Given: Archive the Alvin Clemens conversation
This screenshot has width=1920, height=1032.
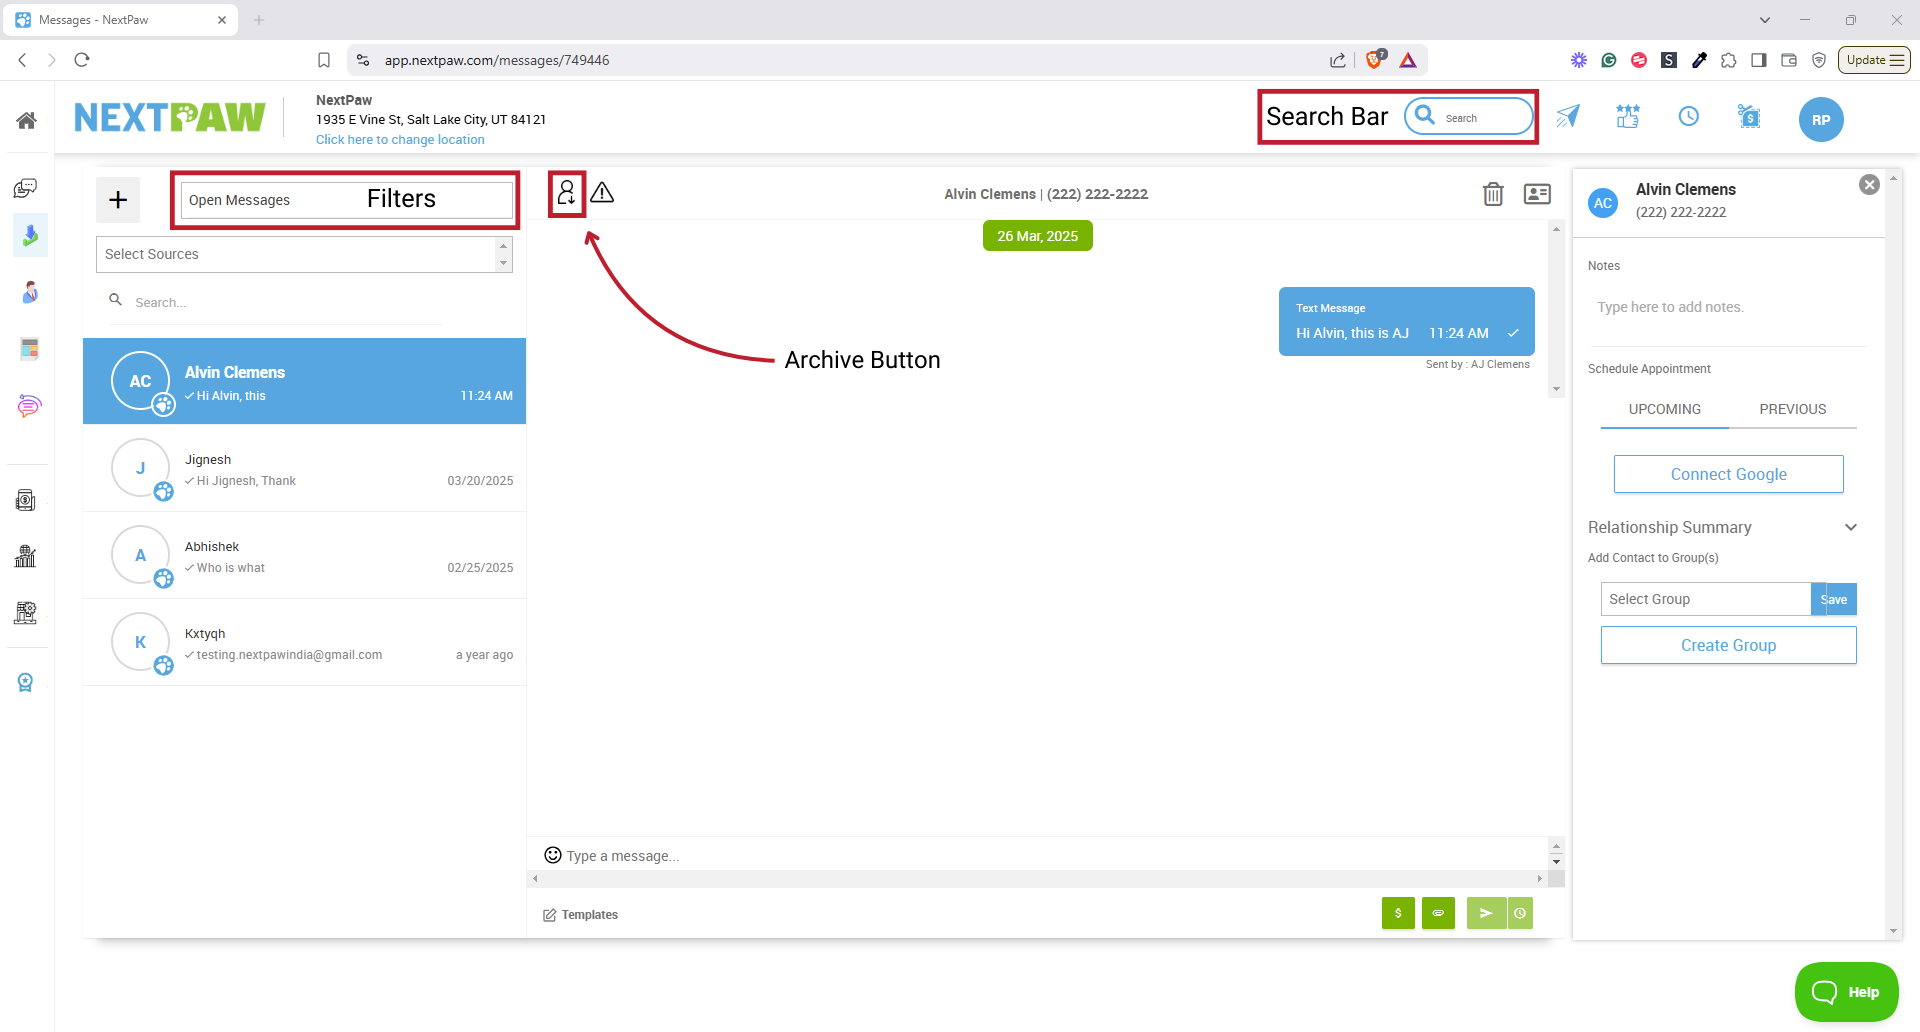Looking at the screenshot, I should [x=567, y=193].
